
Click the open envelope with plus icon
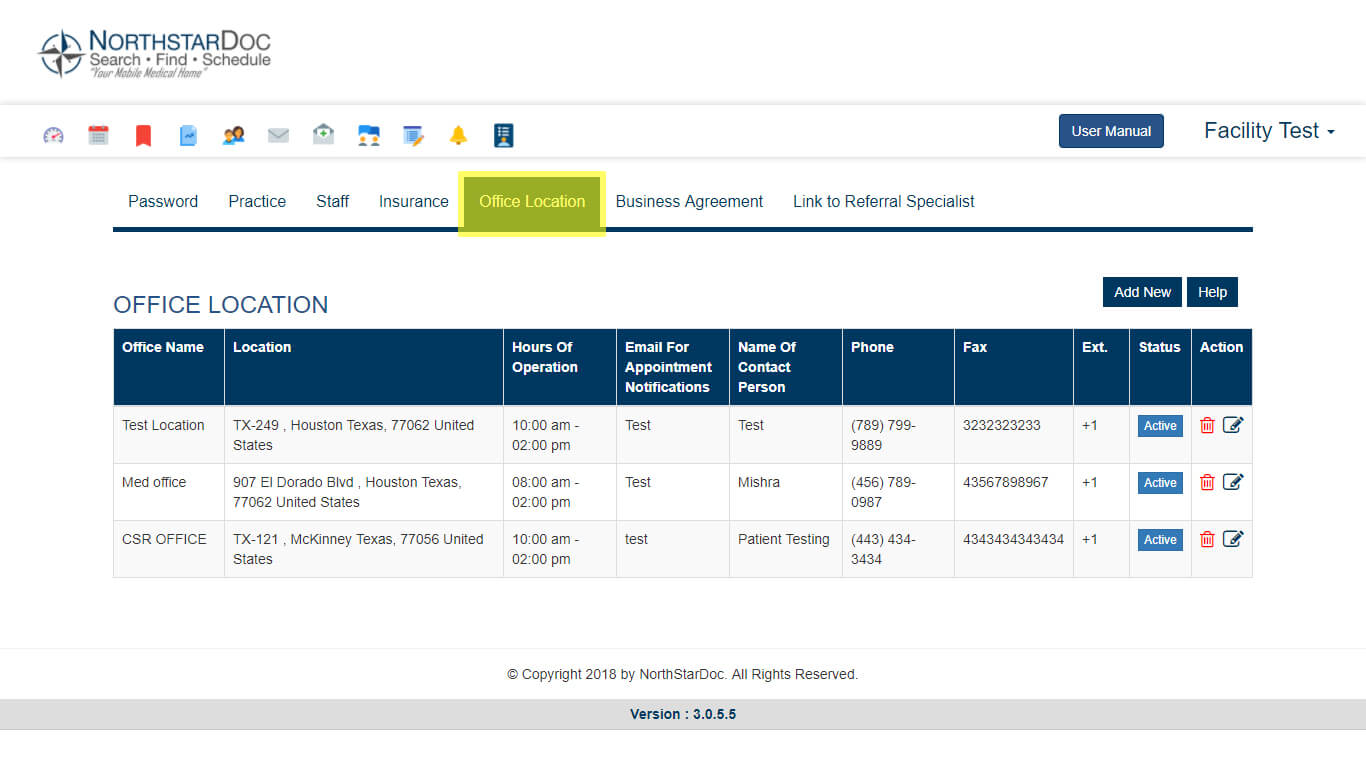[x=323, y=134]
